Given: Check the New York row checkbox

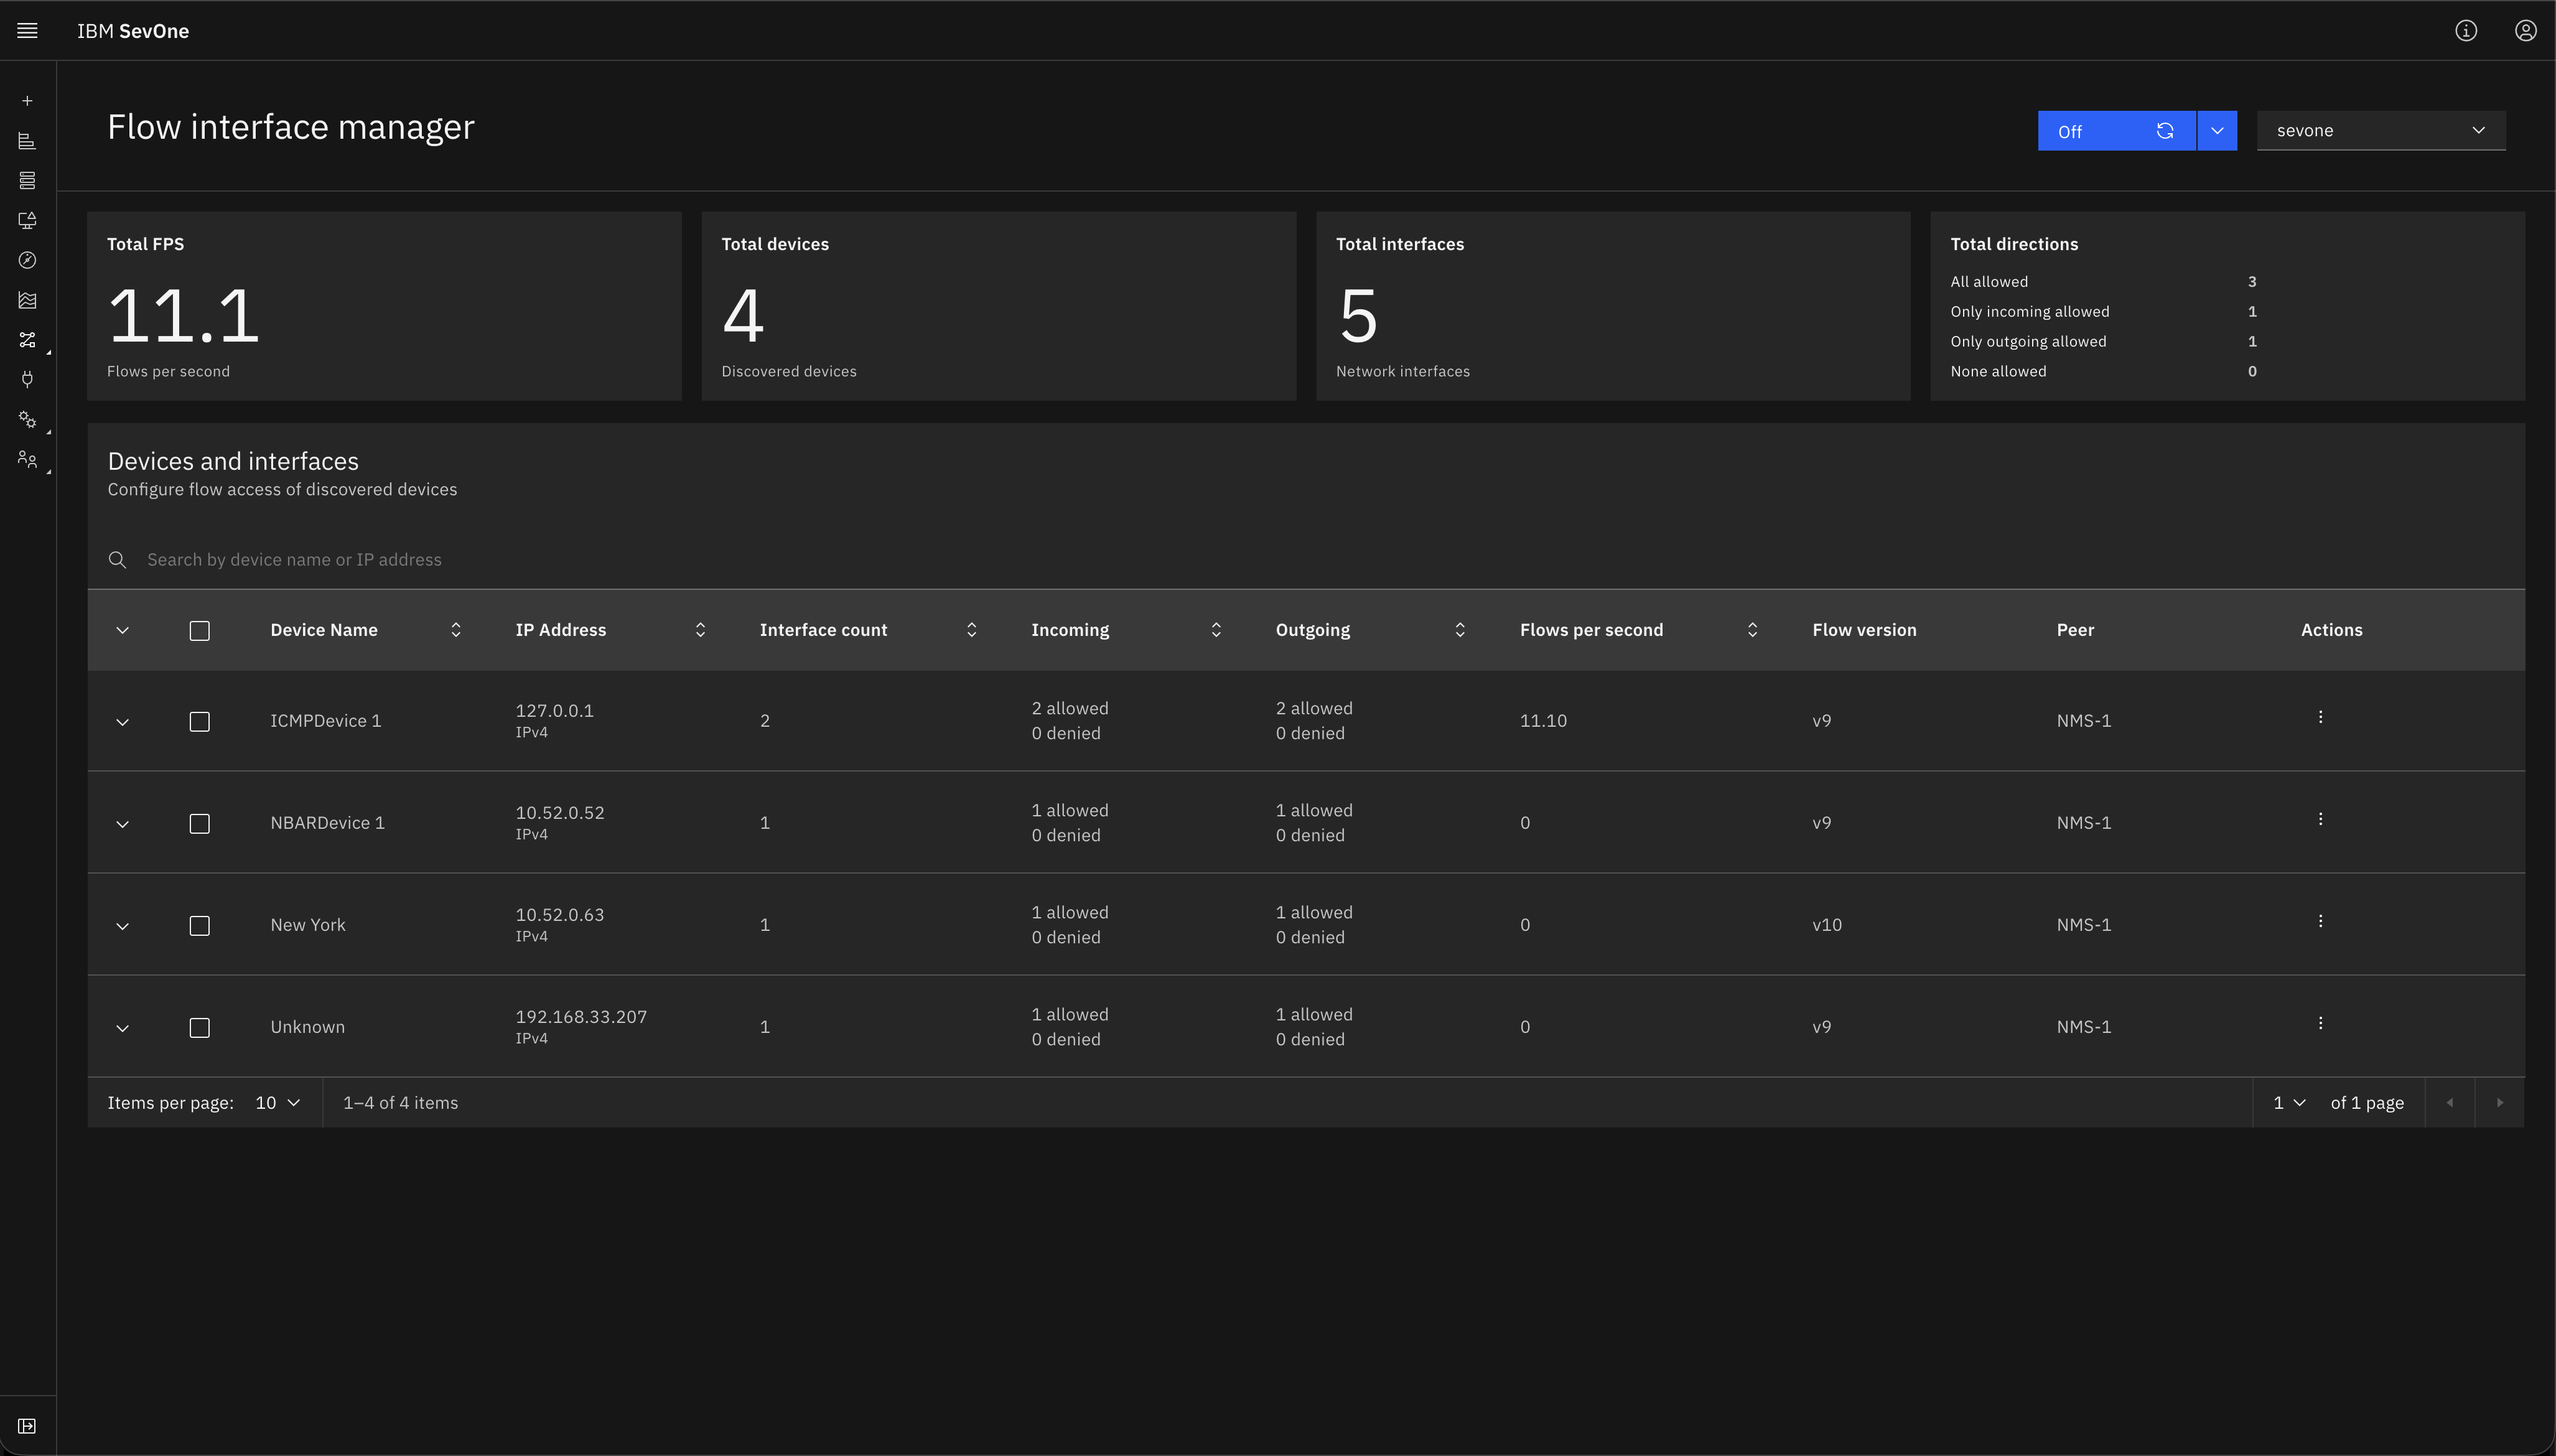Looking at the screenshot, I should click(x=200, y=926).
